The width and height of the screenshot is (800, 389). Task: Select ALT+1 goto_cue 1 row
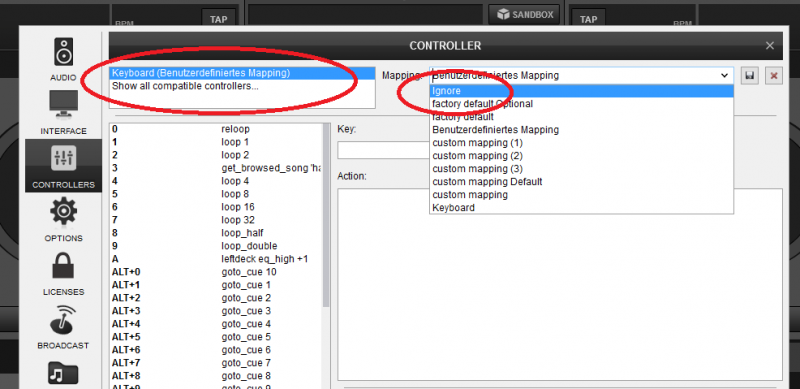coord(216,285)
